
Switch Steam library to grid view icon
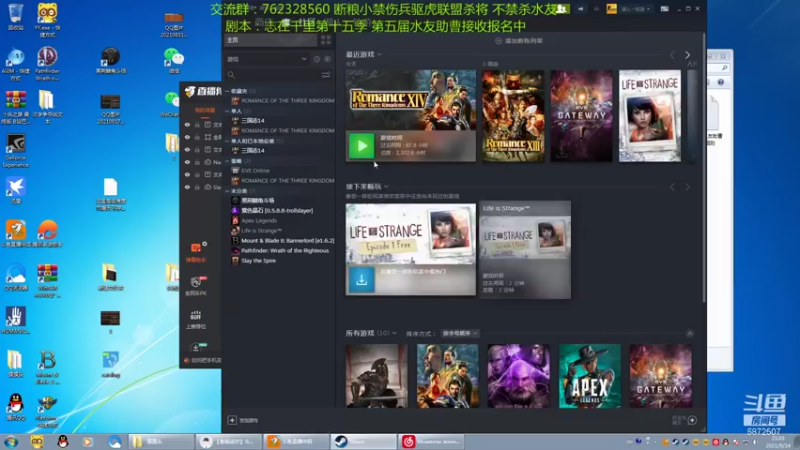[326, 40]
